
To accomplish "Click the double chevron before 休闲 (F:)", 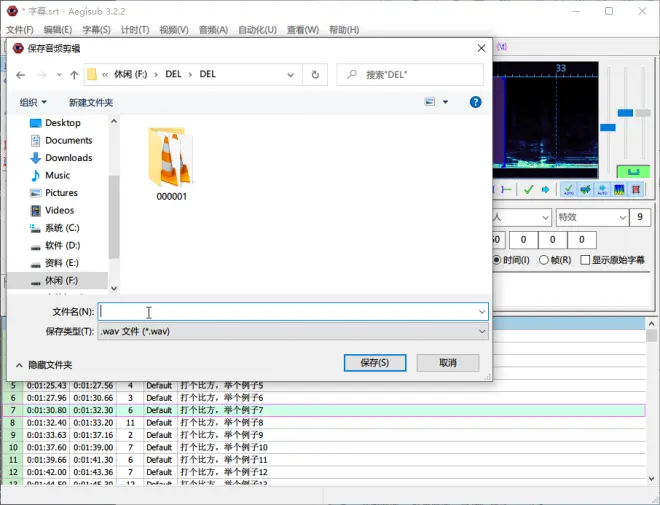I will (105, 75).
